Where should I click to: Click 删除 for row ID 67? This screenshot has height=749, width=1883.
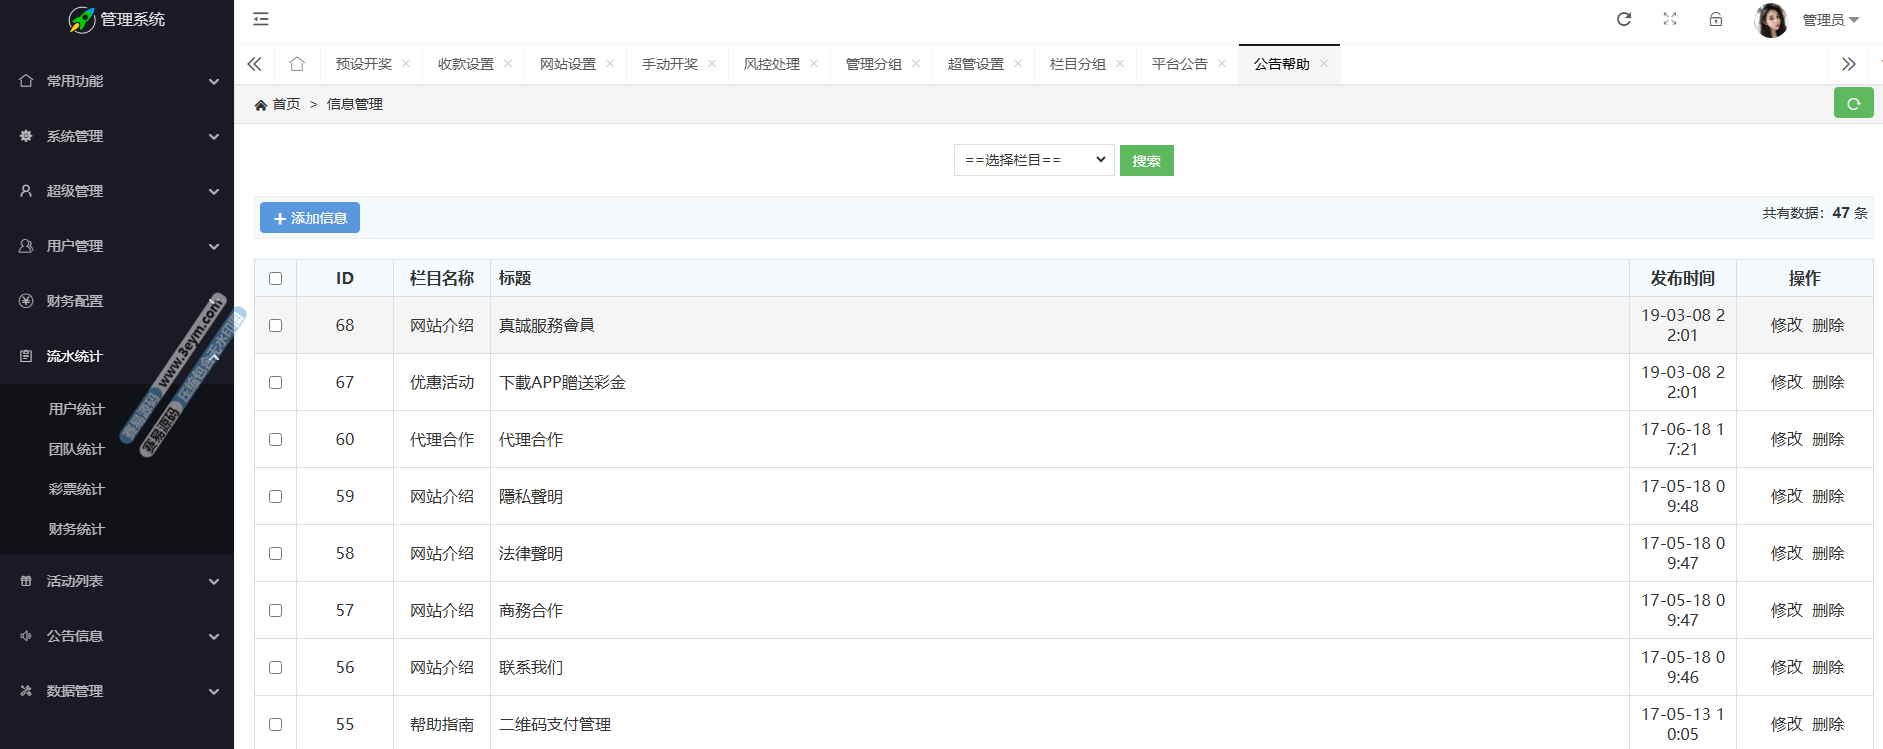[x=1828, y=383]
